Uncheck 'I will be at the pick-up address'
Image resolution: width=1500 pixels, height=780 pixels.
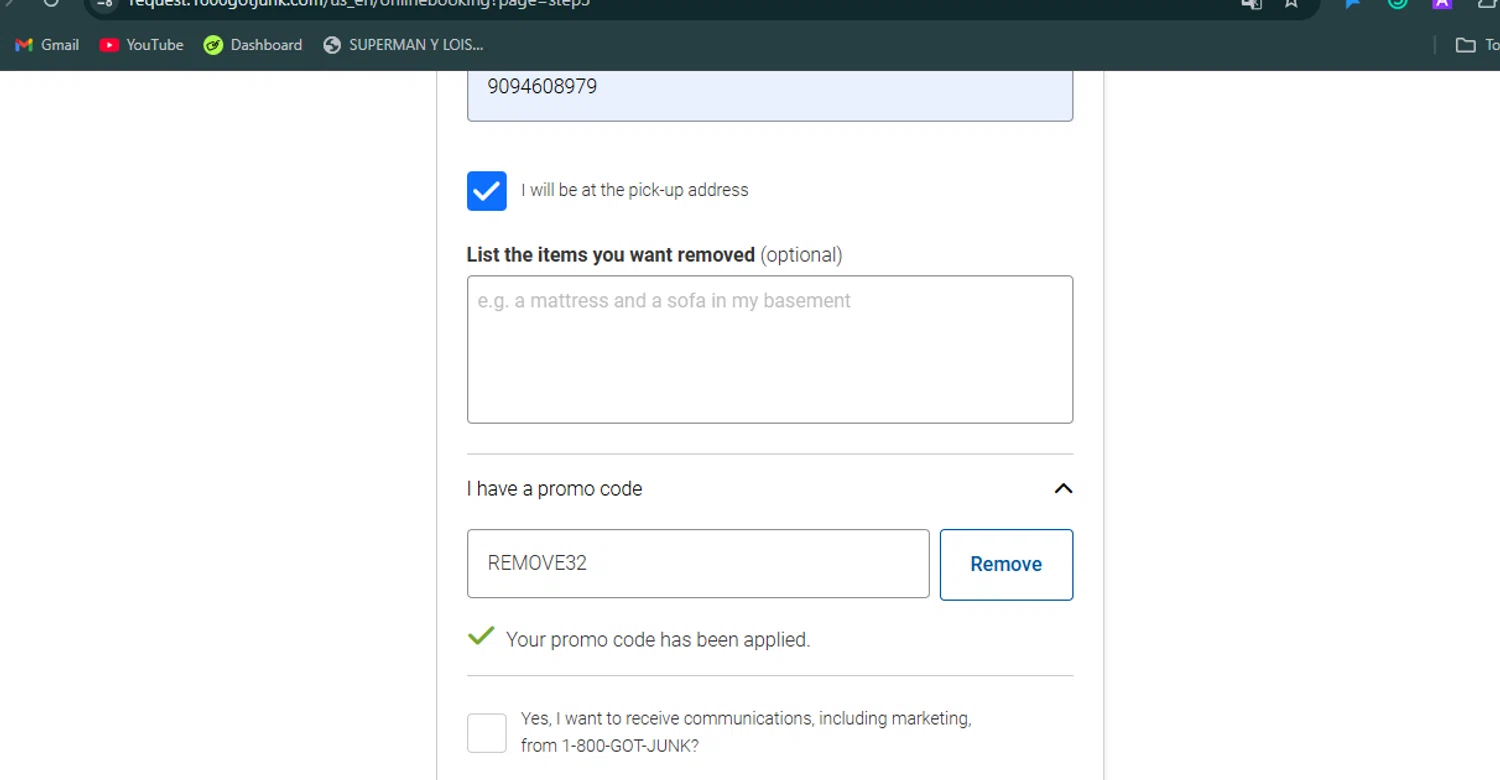point(487,190)
